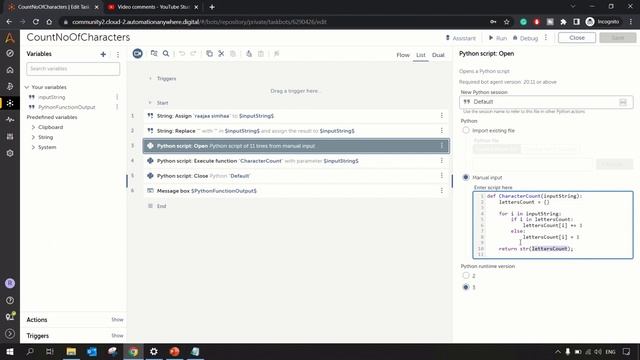The width and height of the screenshot is (640, 360).
Task: Open menu for Python script: Close row
Action: point(442,176)
